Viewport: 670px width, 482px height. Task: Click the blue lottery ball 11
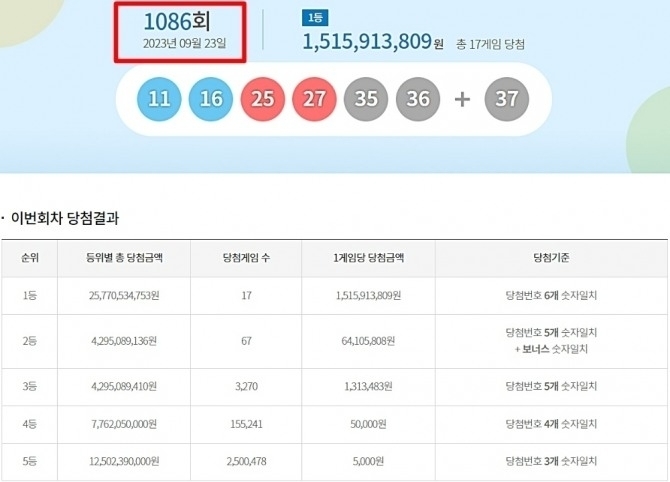[159, 99]
